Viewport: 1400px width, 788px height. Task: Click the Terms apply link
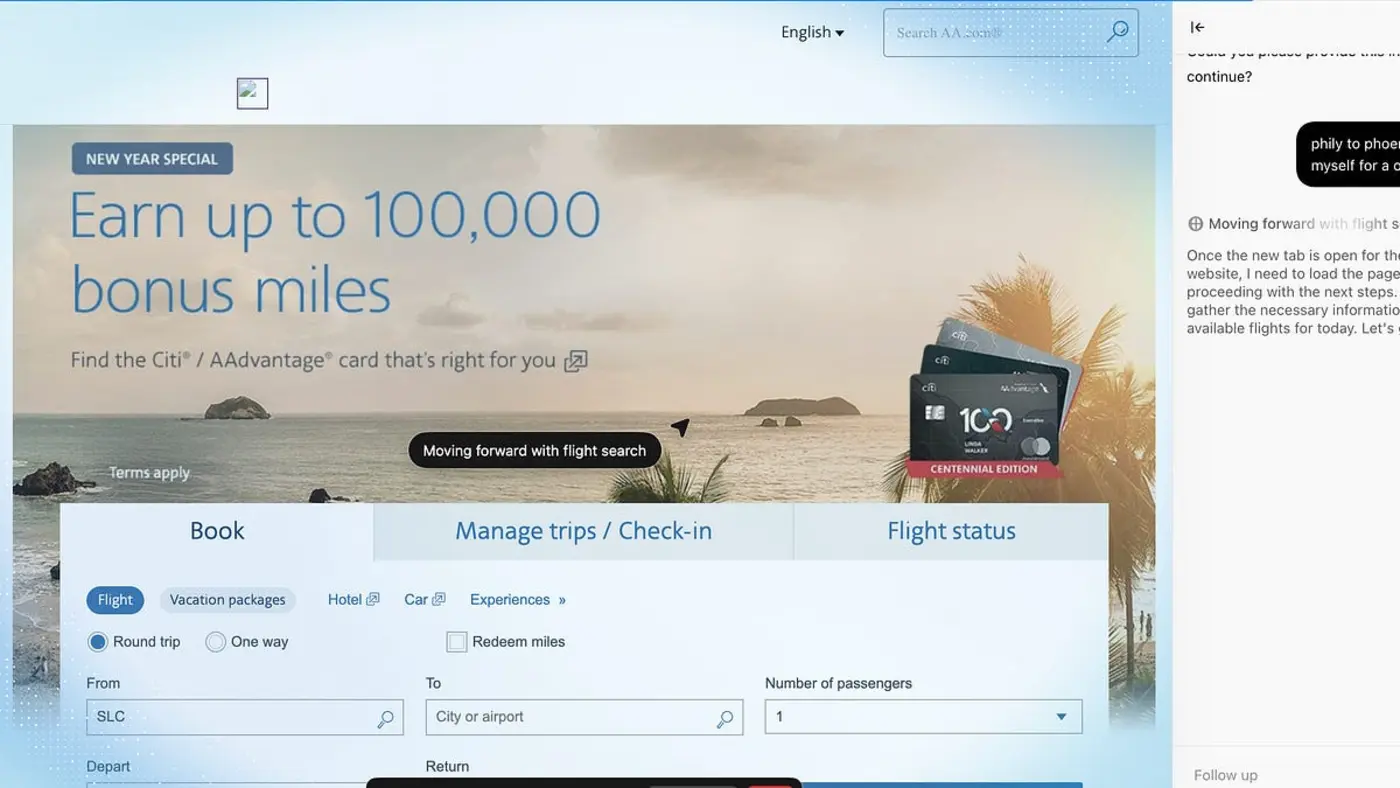[149, 472]
